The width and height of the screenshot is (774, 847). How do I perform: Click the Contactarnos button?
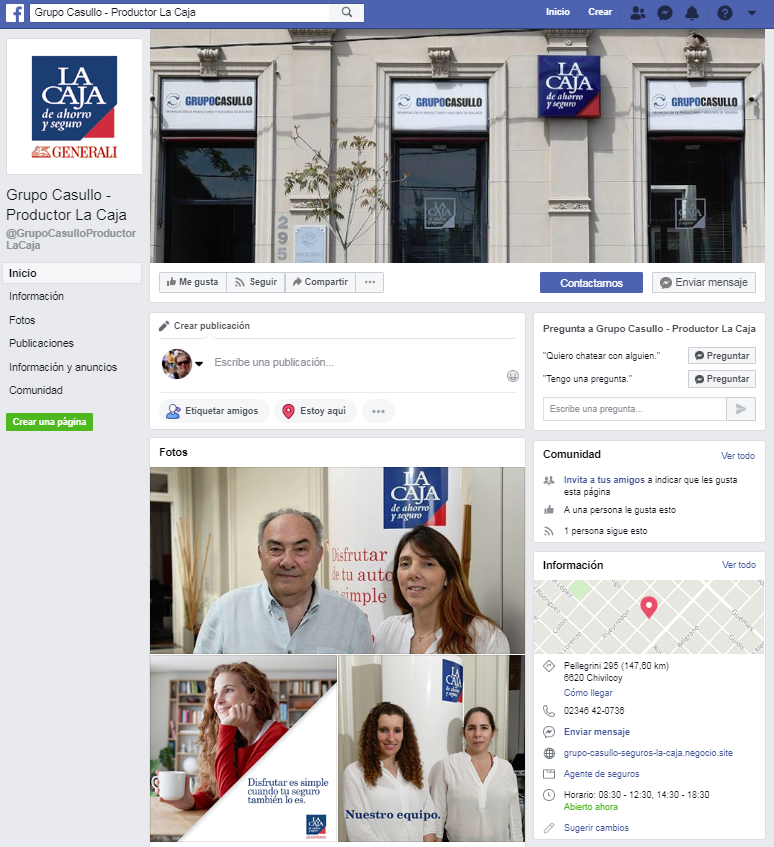(x=591, y=283)
